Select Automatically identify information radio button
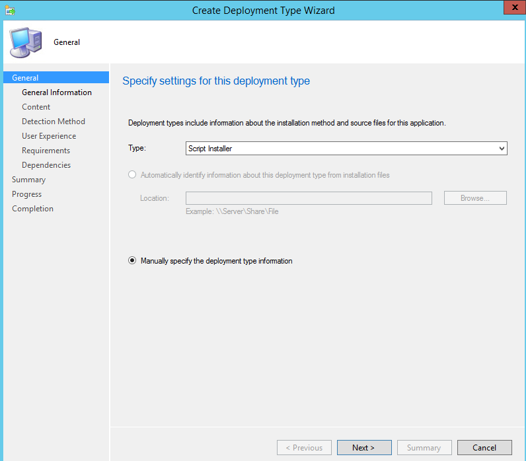The width and height of the screenshot is (526, 461). point(132,174)
